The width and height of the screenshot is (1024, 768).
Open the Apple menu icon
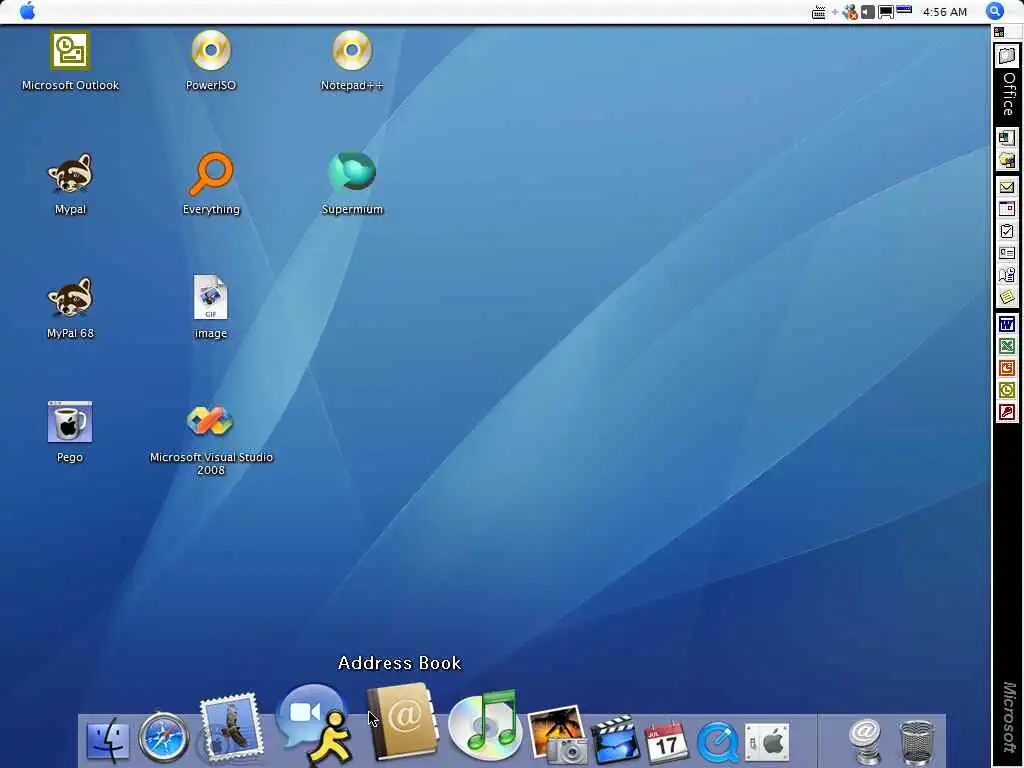pyautogui.click(x=27, y=11)
